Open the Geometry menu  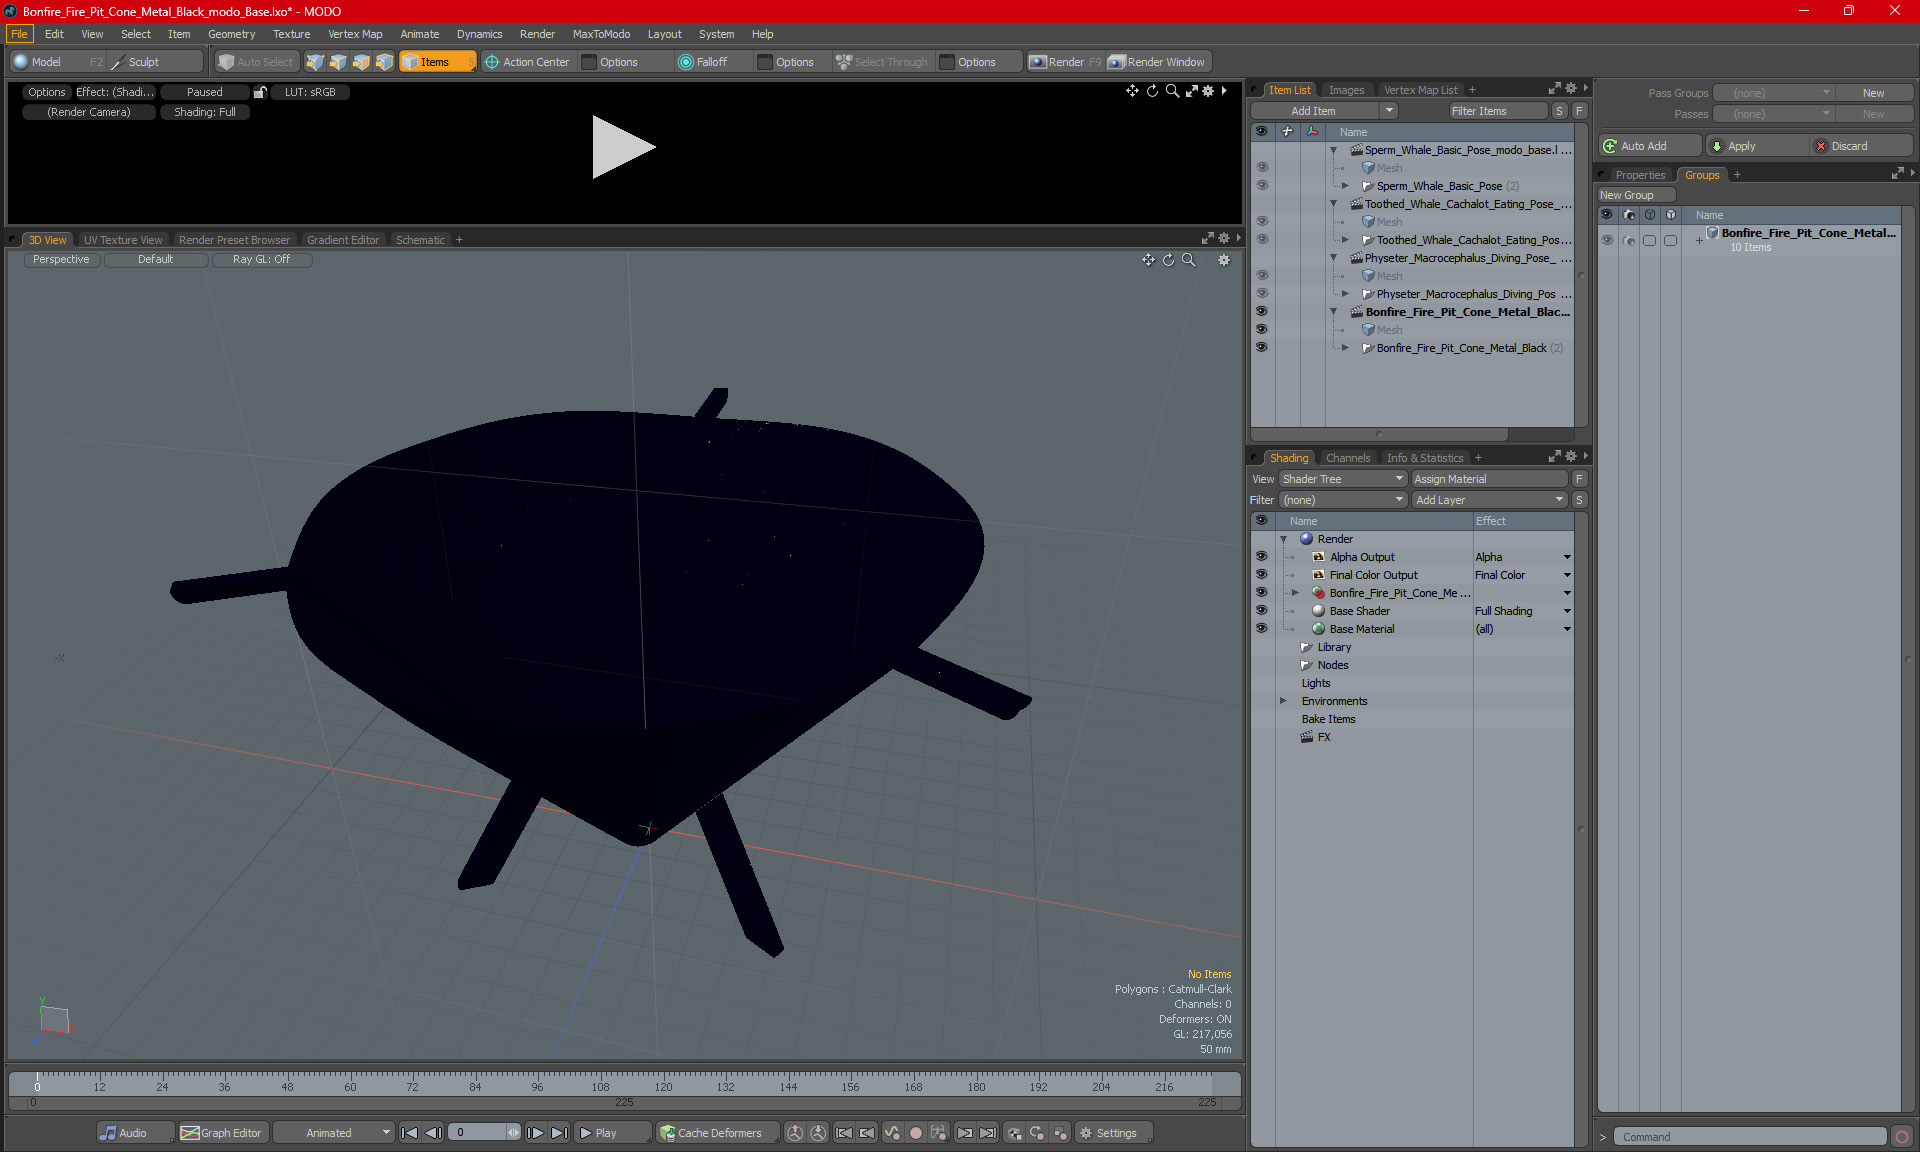coord(231,34)
